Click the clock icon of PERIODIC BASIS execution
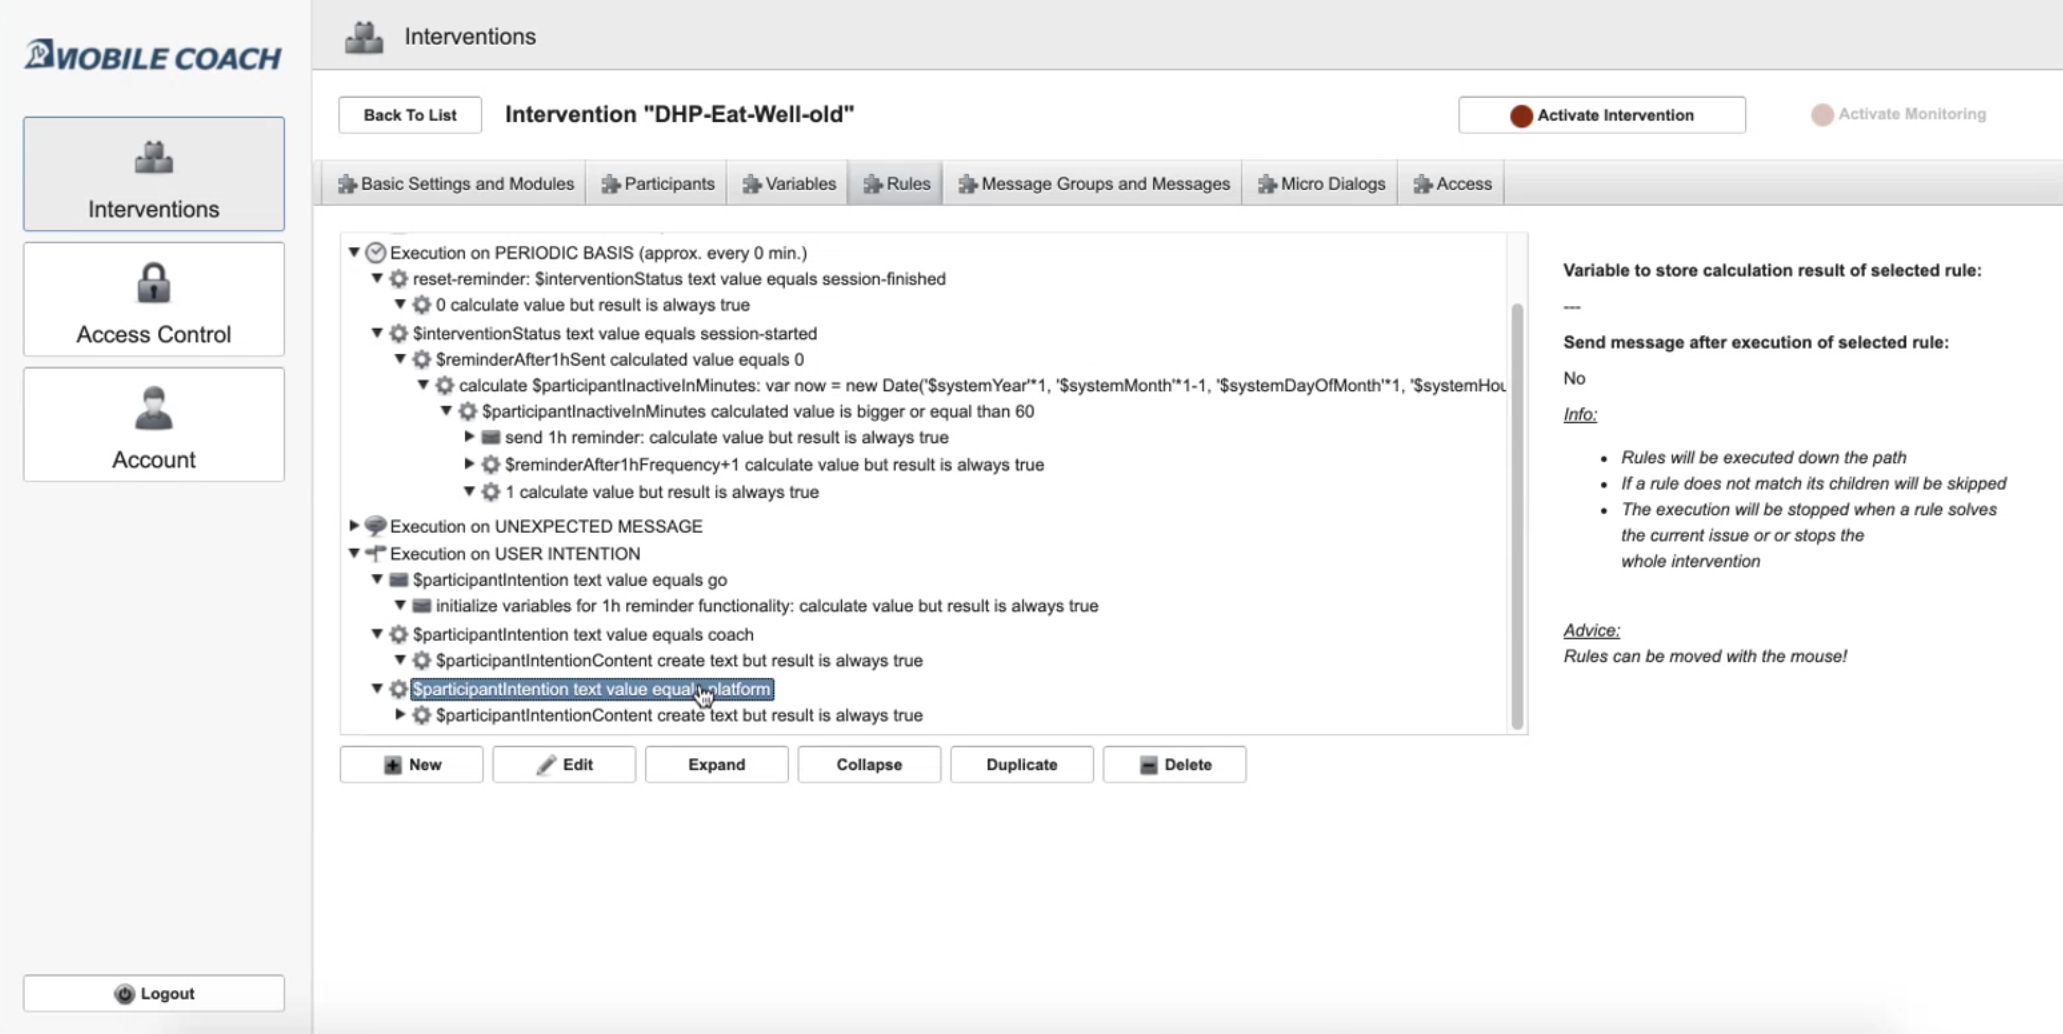The width and height of the screenshot is (2063, 1034). point(376,253)
